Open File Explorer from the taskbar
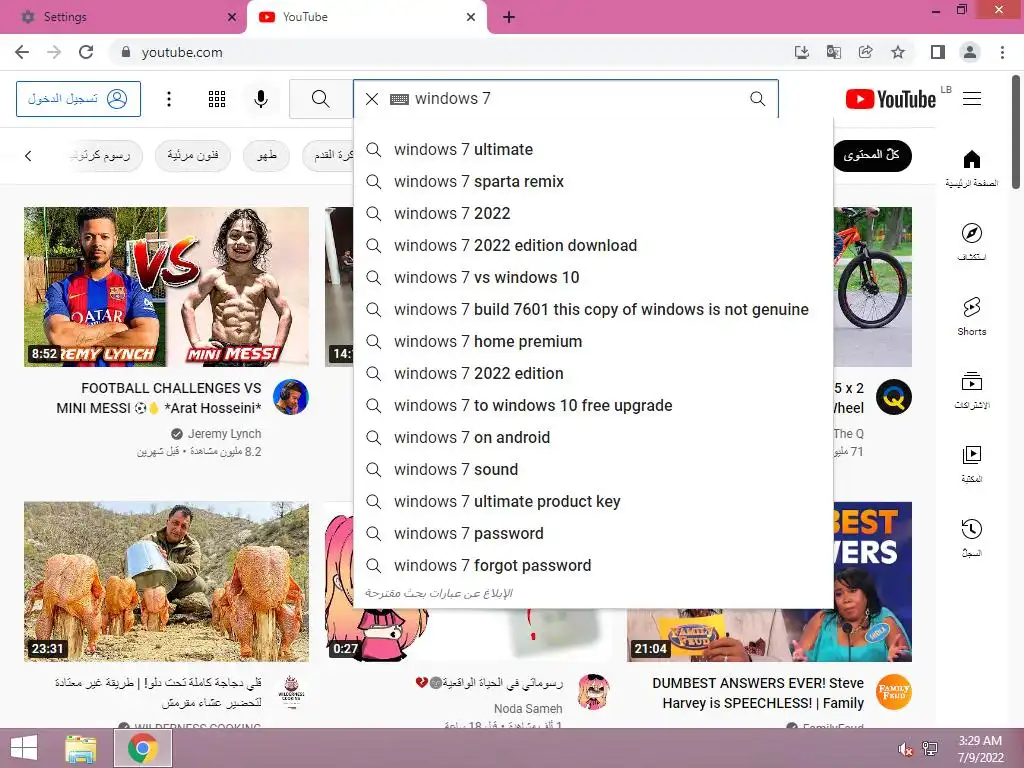Viewport: 1024px width, 768px height. coord(81,748)
